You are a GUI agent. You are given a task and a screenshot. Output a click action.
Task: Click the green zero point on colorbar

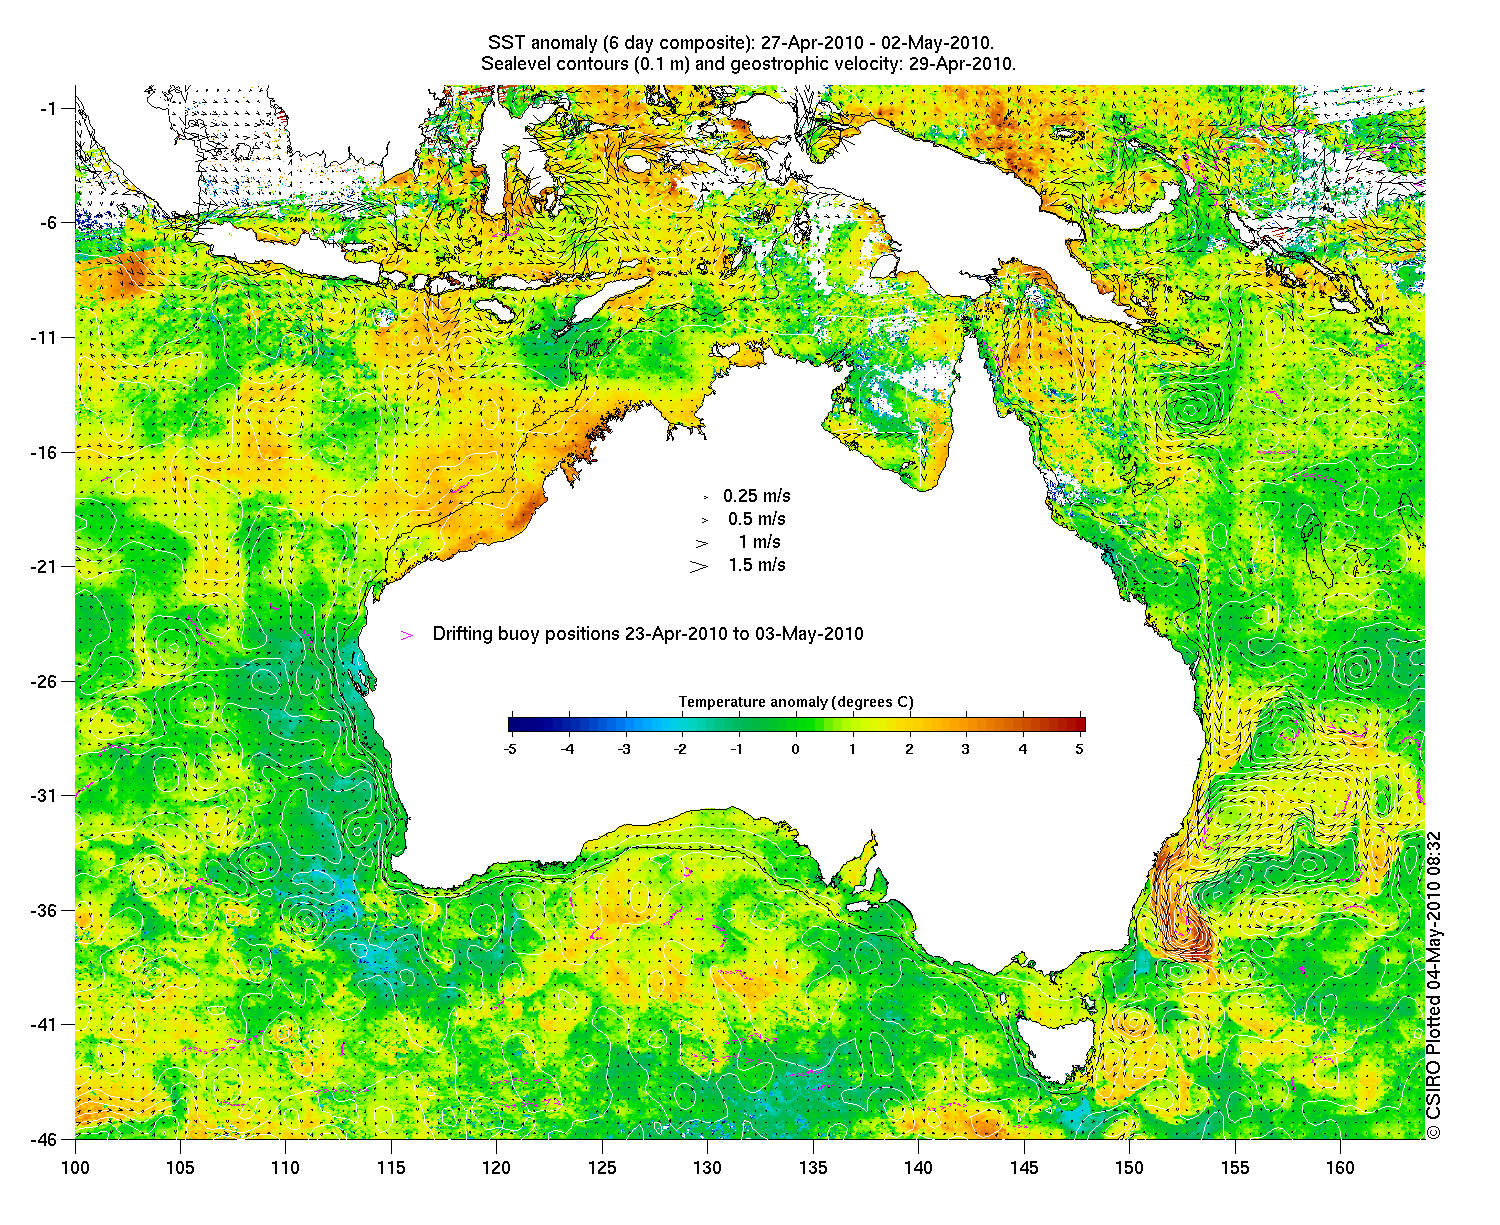pos(796,725)
